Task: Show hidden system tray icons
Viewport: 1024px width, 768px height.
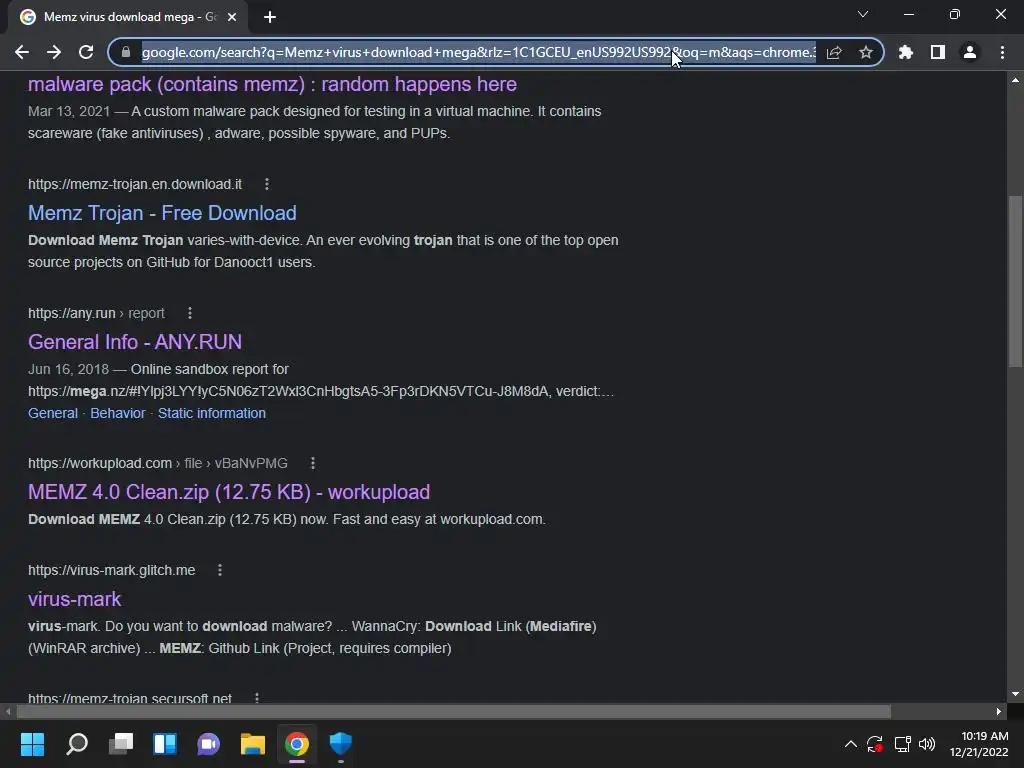Action: tap(850, 744)
